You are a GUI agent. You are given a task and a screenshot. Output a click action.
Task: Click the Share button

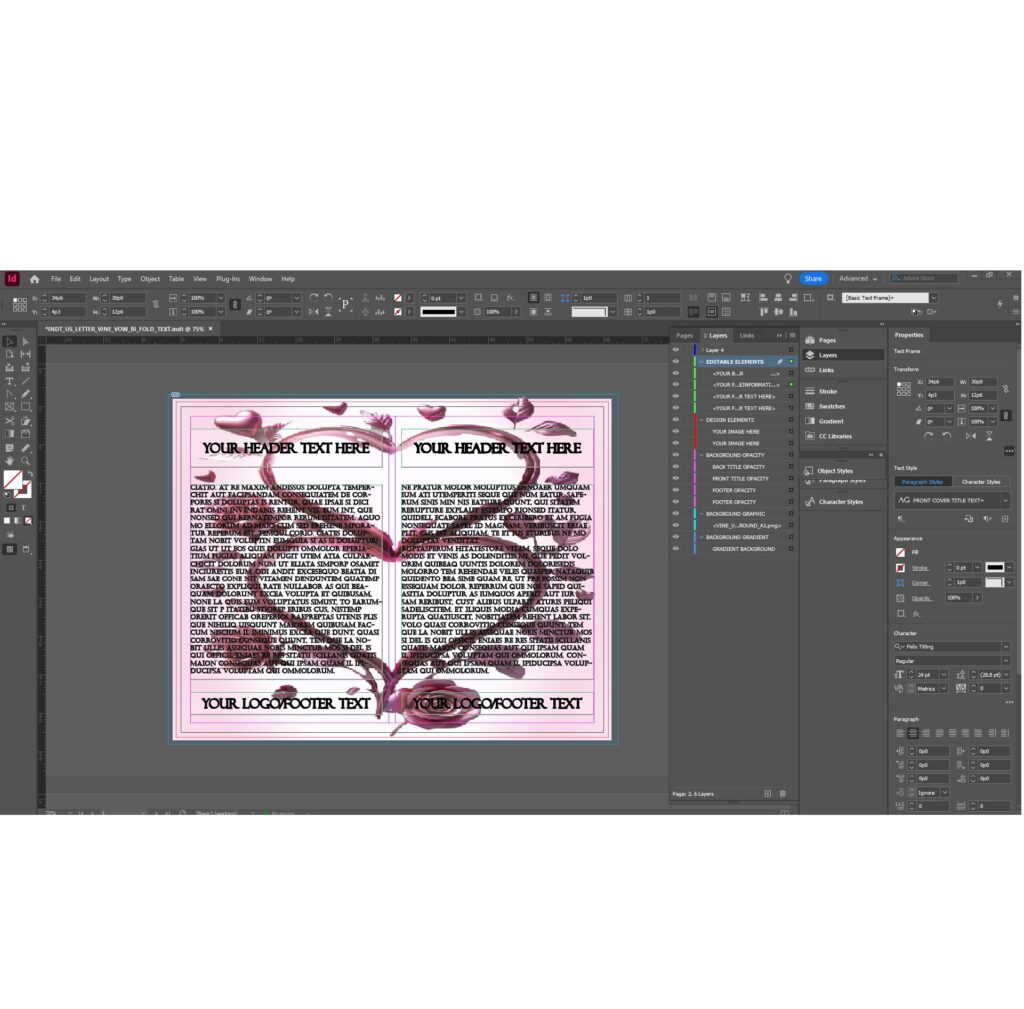813,279
